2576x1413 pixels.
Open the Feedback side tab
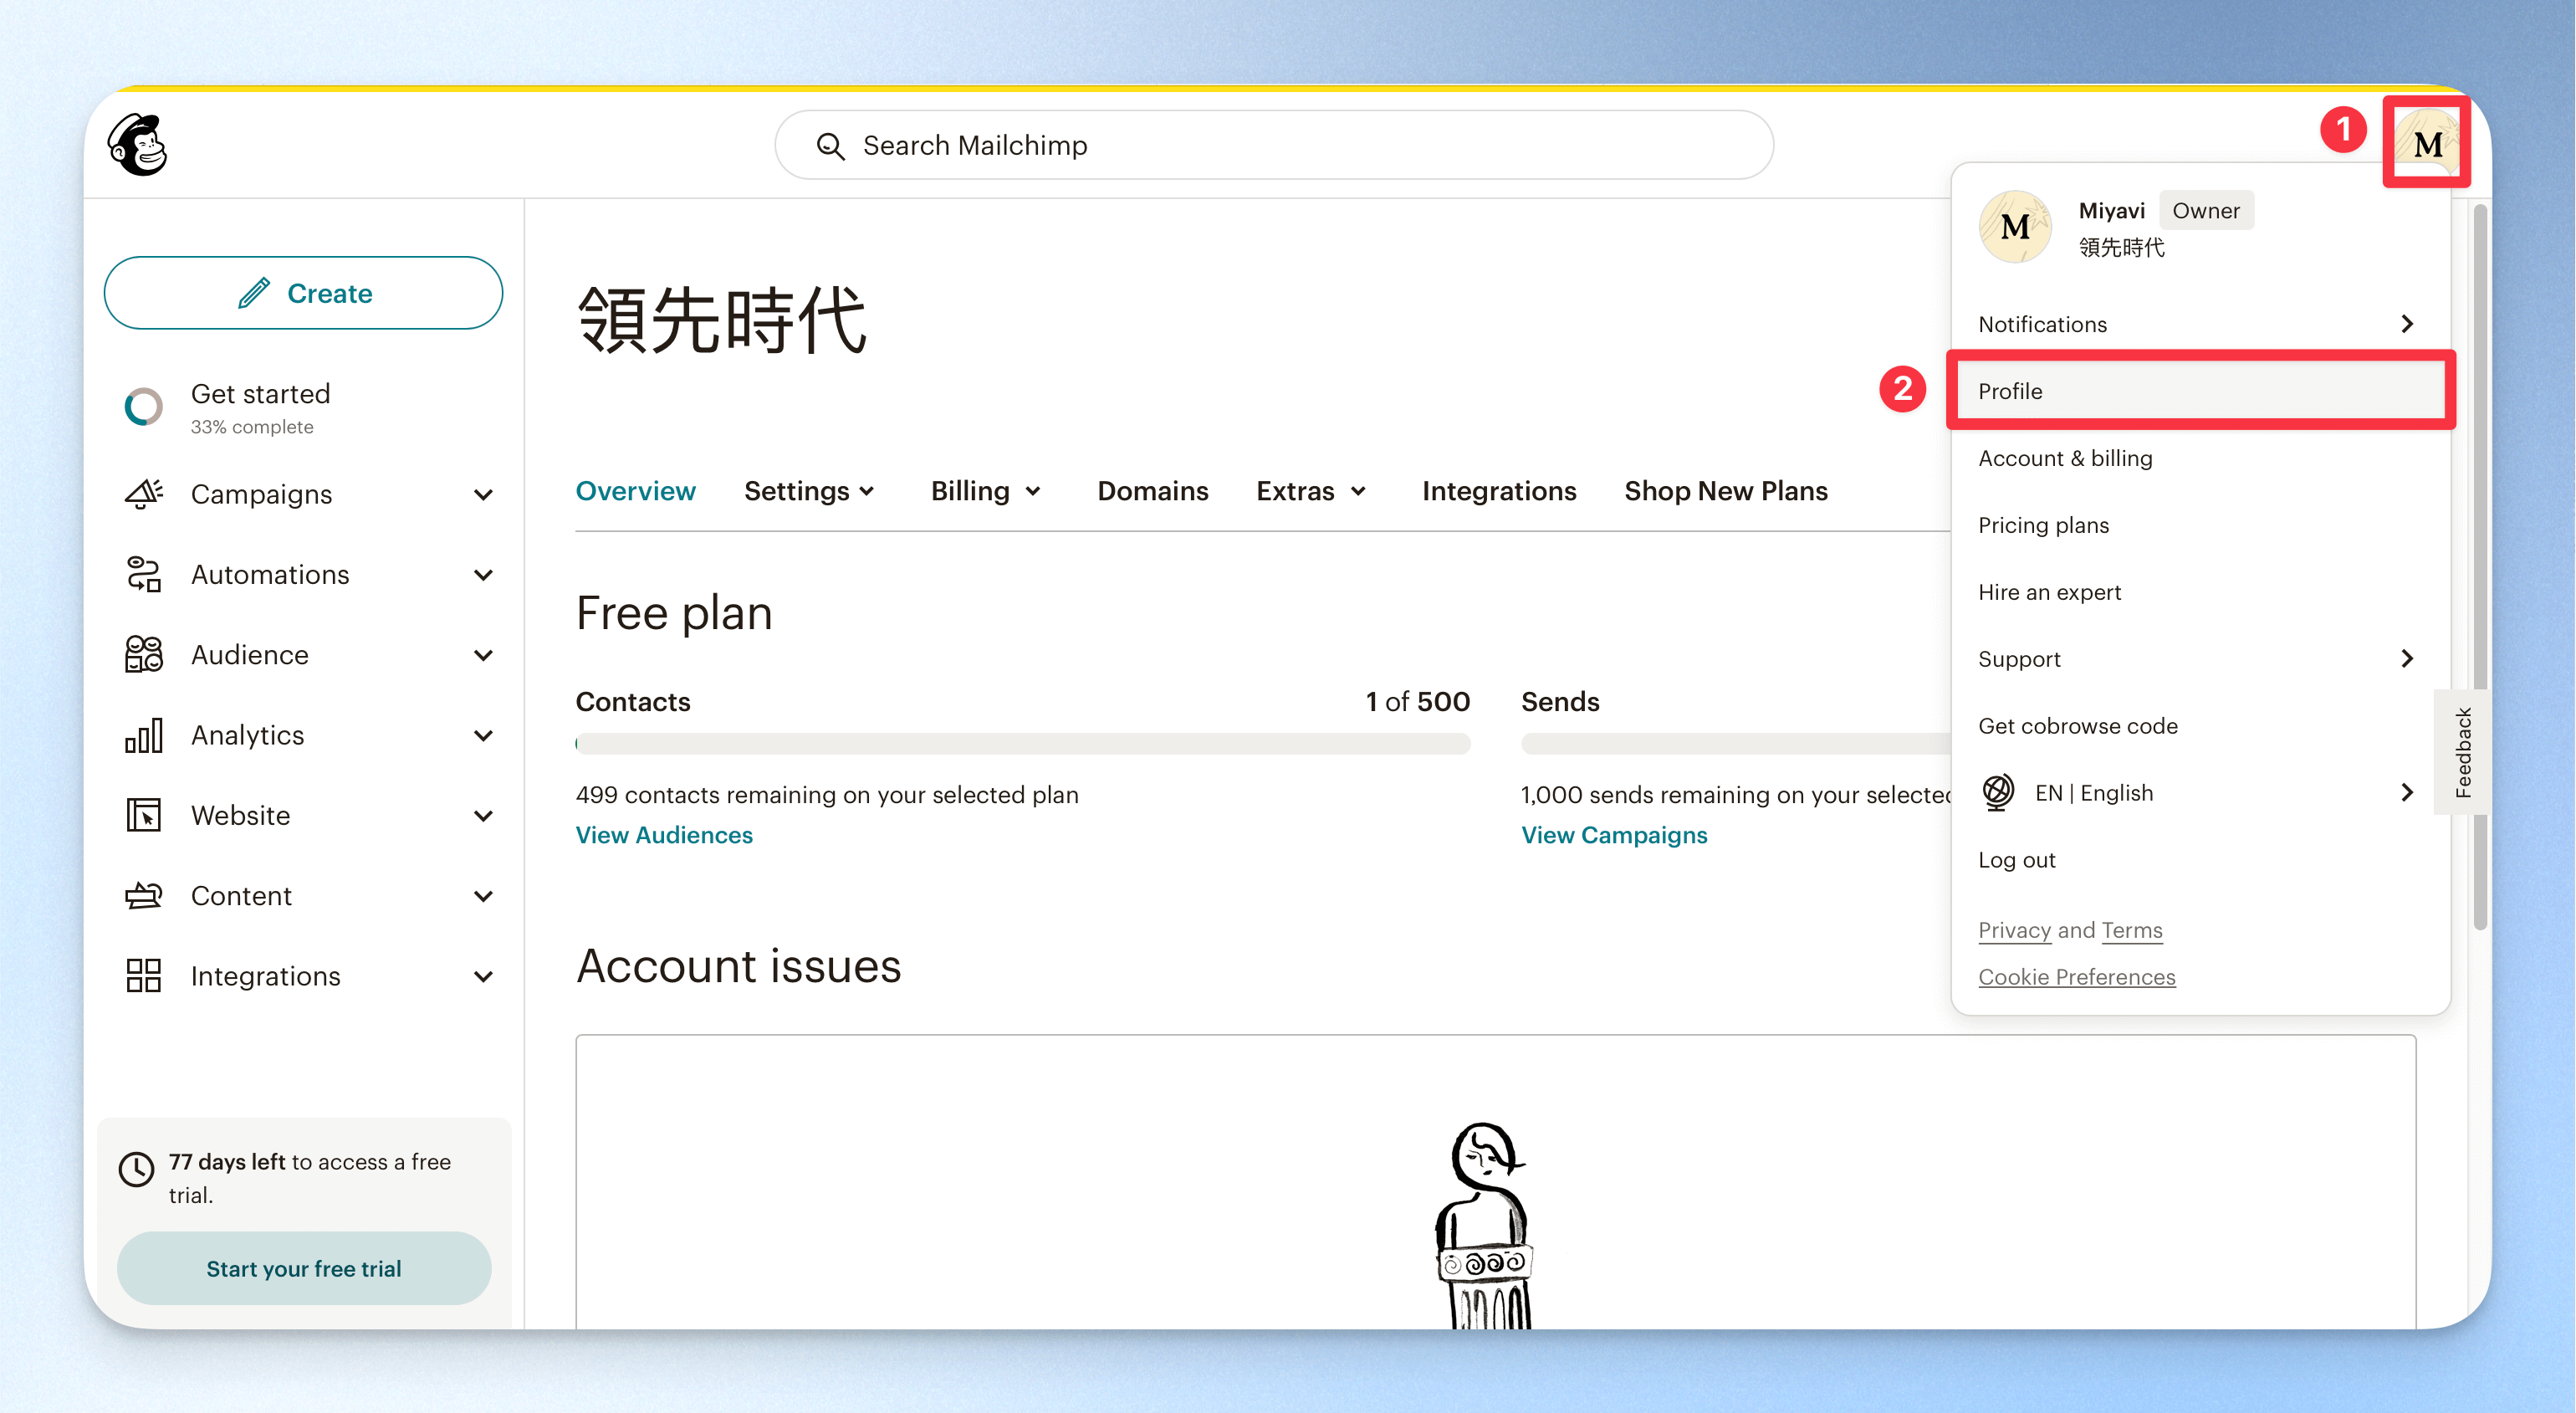[2462, 752]
